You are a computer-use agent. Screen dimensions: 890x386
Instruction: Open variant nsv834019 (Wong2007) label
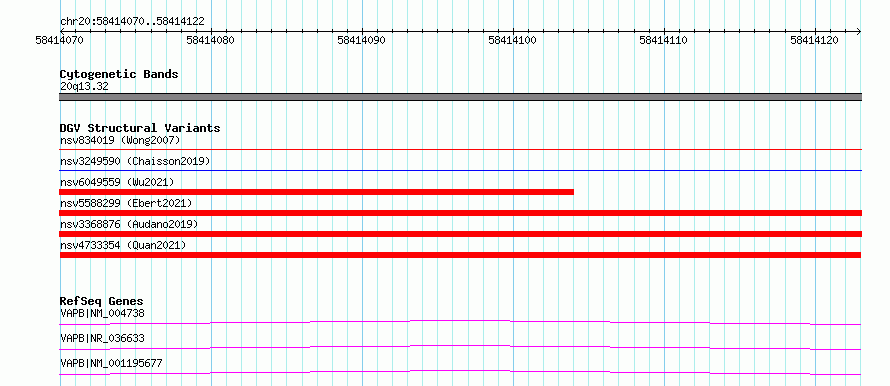pyautogui.click(x=120, y=140)
